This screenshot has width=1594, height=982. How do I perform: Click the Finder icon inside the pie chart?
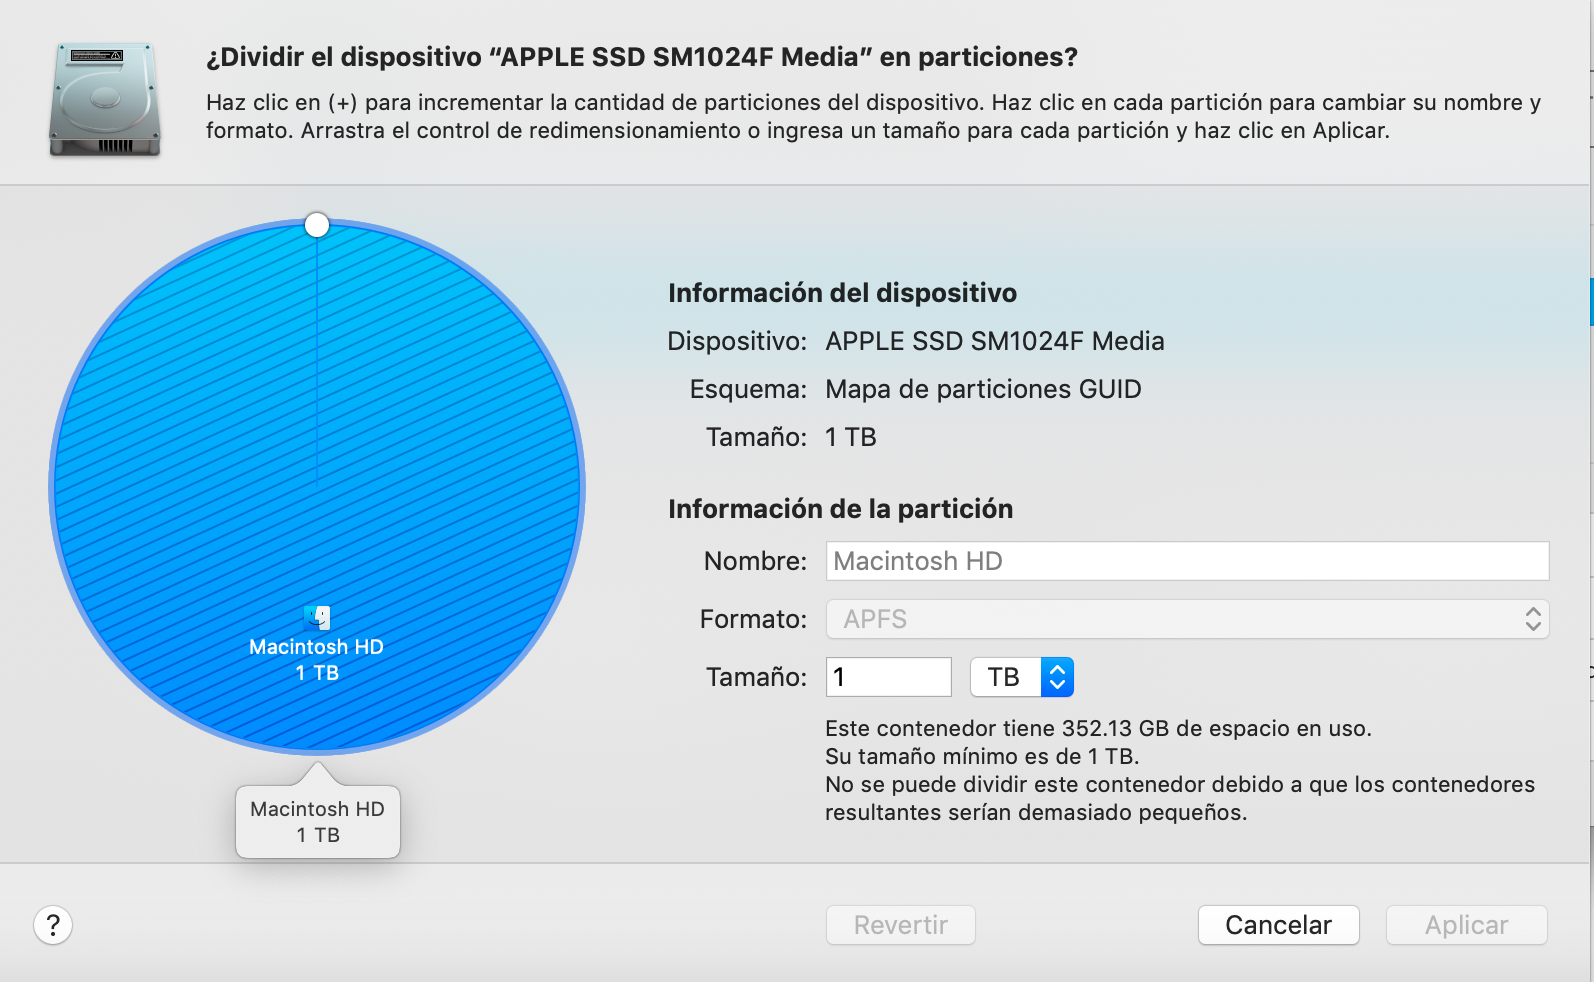pos(317,617)
